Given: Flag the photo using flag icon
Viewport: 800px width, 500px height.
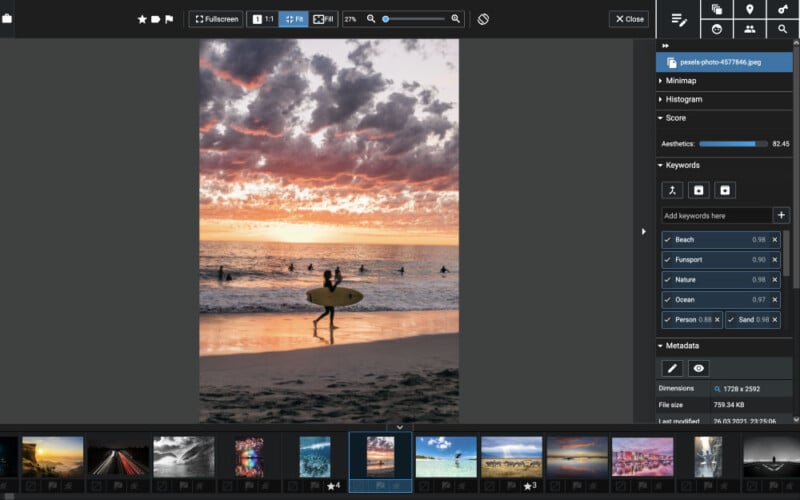Looking at the screenshot, I should click(x=169, y=19).
